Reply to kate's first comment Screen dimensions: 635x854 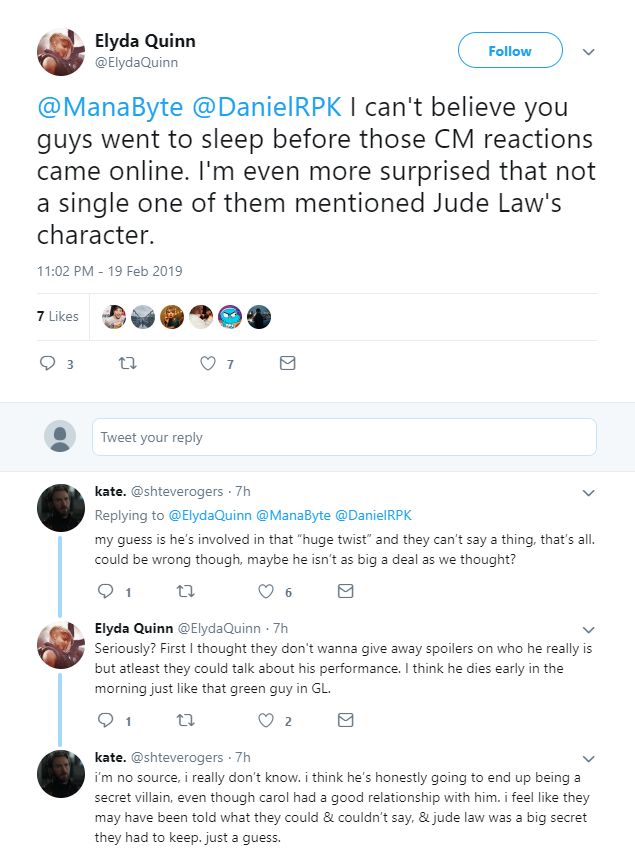click(106, 591)
